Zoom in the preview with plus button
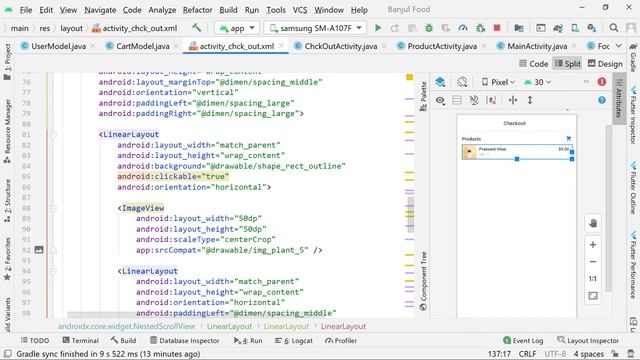The image size is (640, 360). pos(593,244)
